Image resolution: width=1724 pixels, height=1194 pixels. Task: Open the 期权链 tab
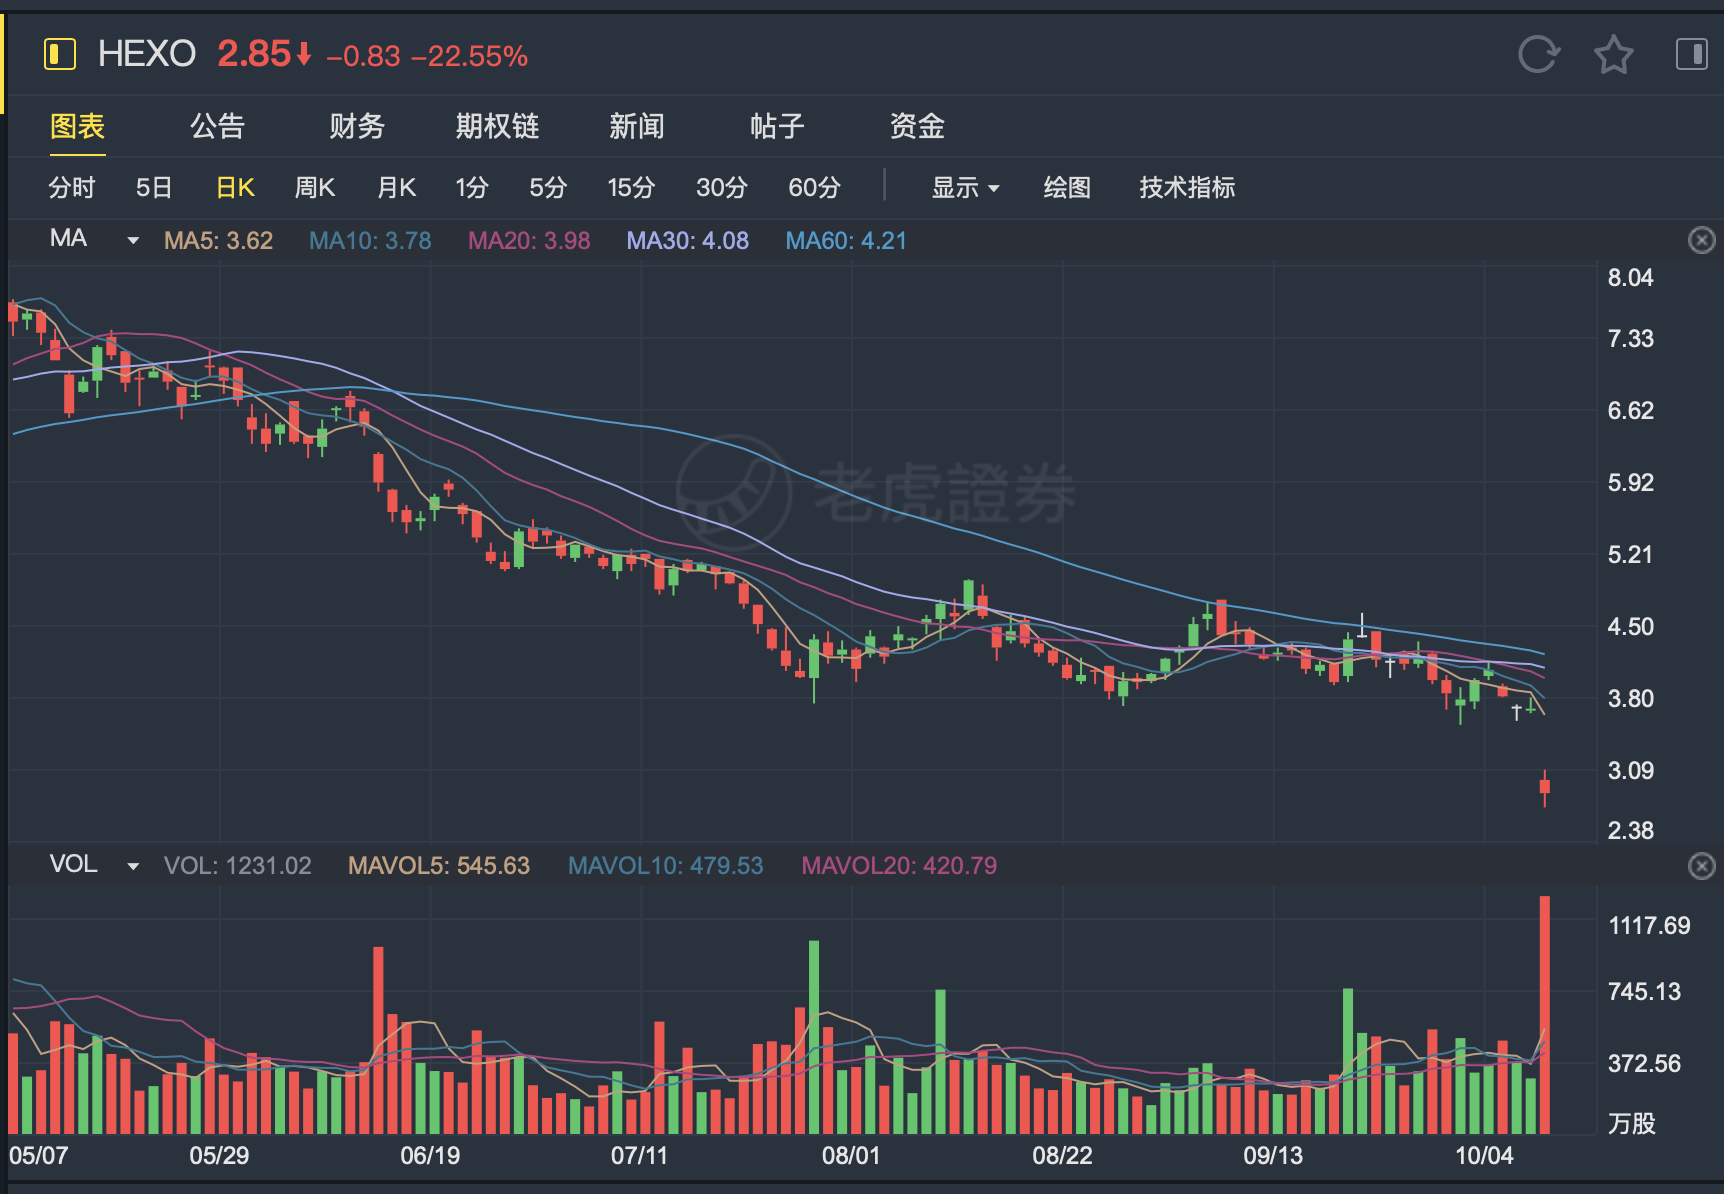[497, 126]
